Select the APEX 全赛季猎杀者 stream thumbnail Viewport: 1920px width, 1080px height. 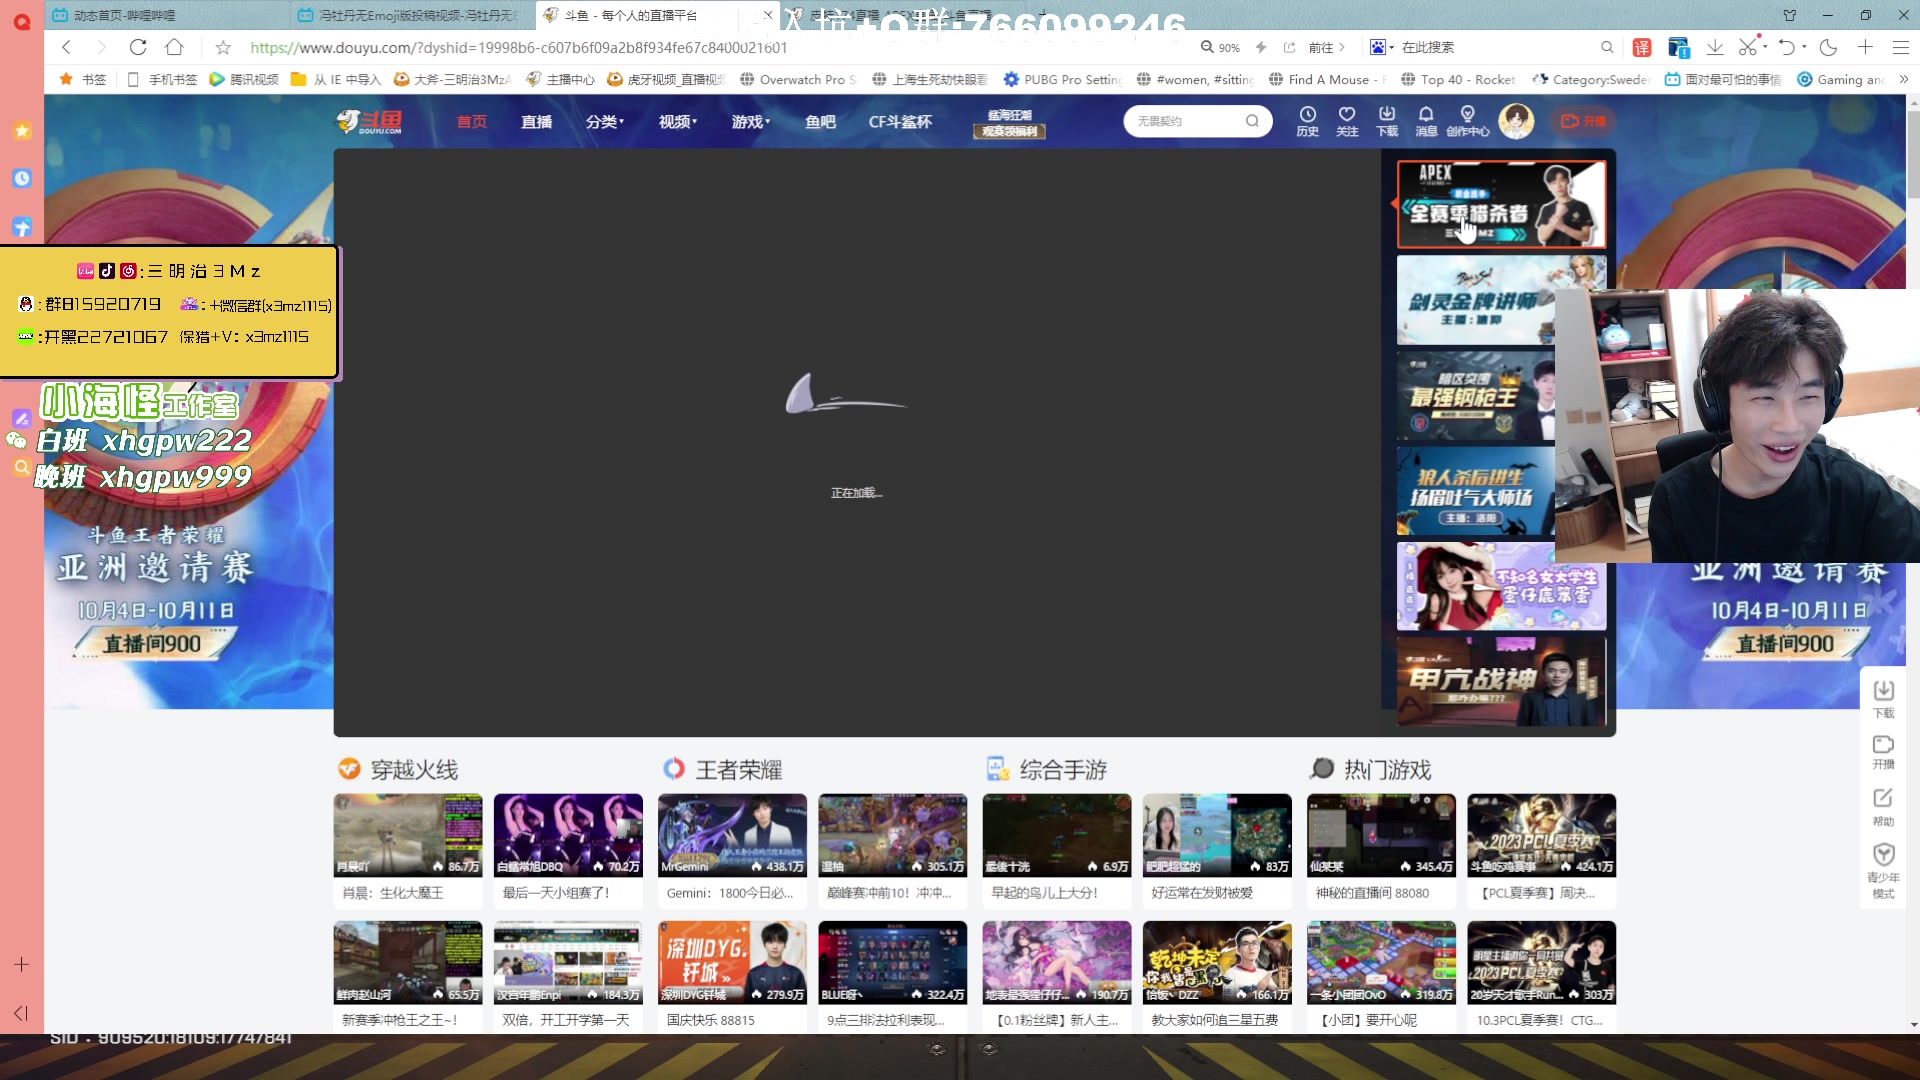(1502, 204)
